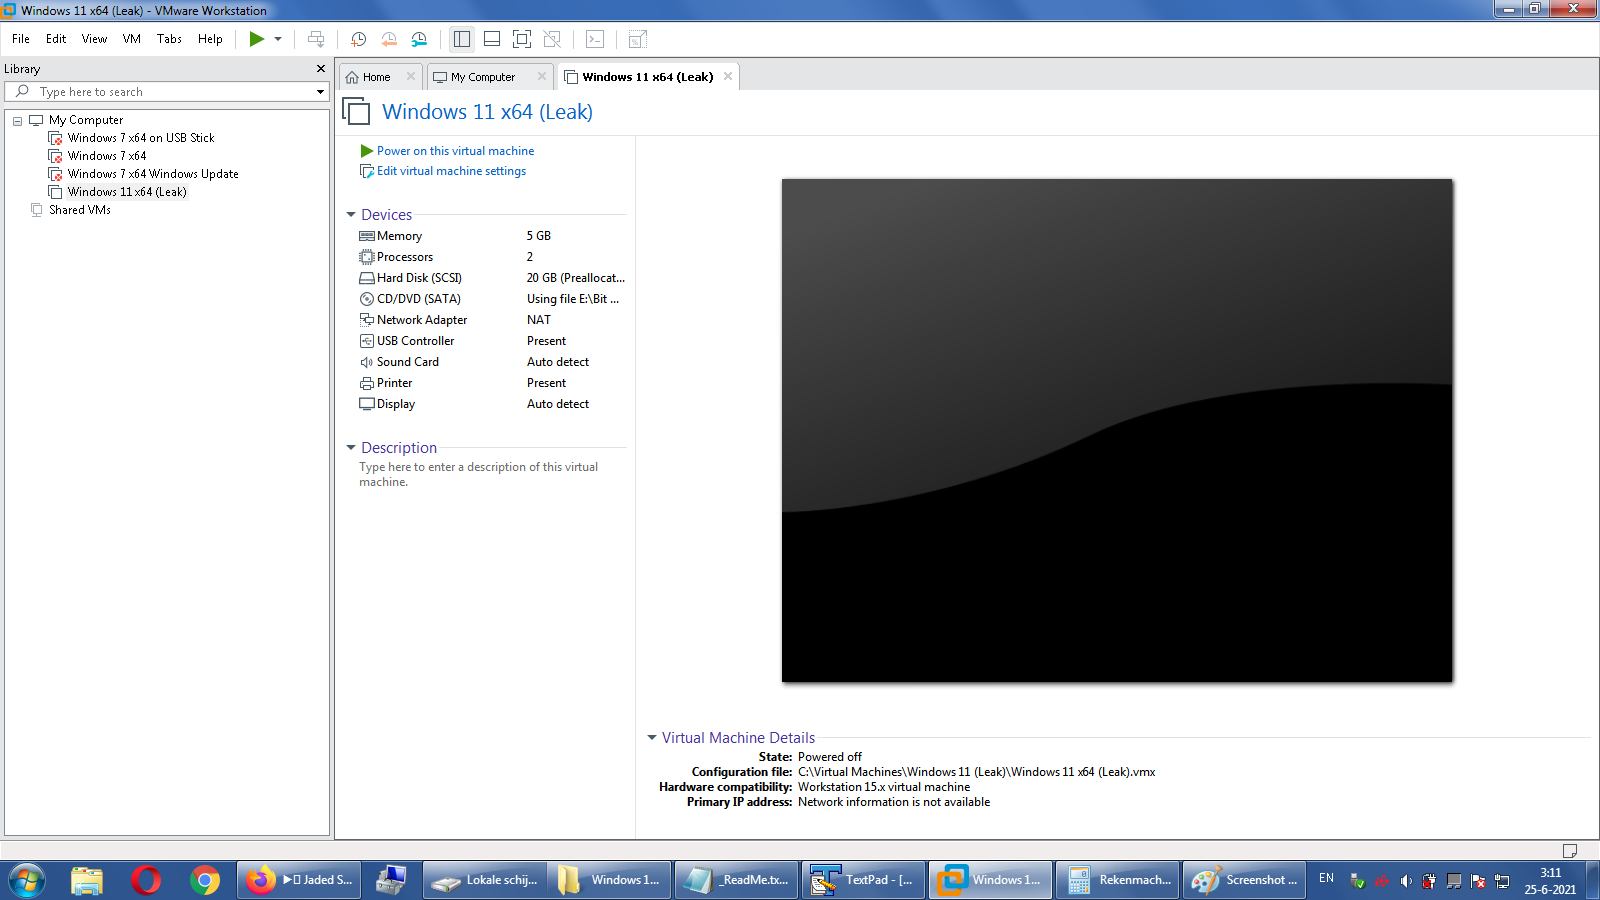Image resolution: width=1600 pixels, height=900 pixels.
Task: Click the green Power On toolbar button
Action: click(x=257, y=39)
